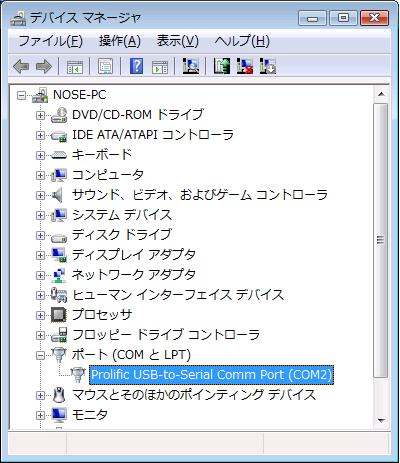Click the Back arrow toolbar icon

click(x=21, y=66)
